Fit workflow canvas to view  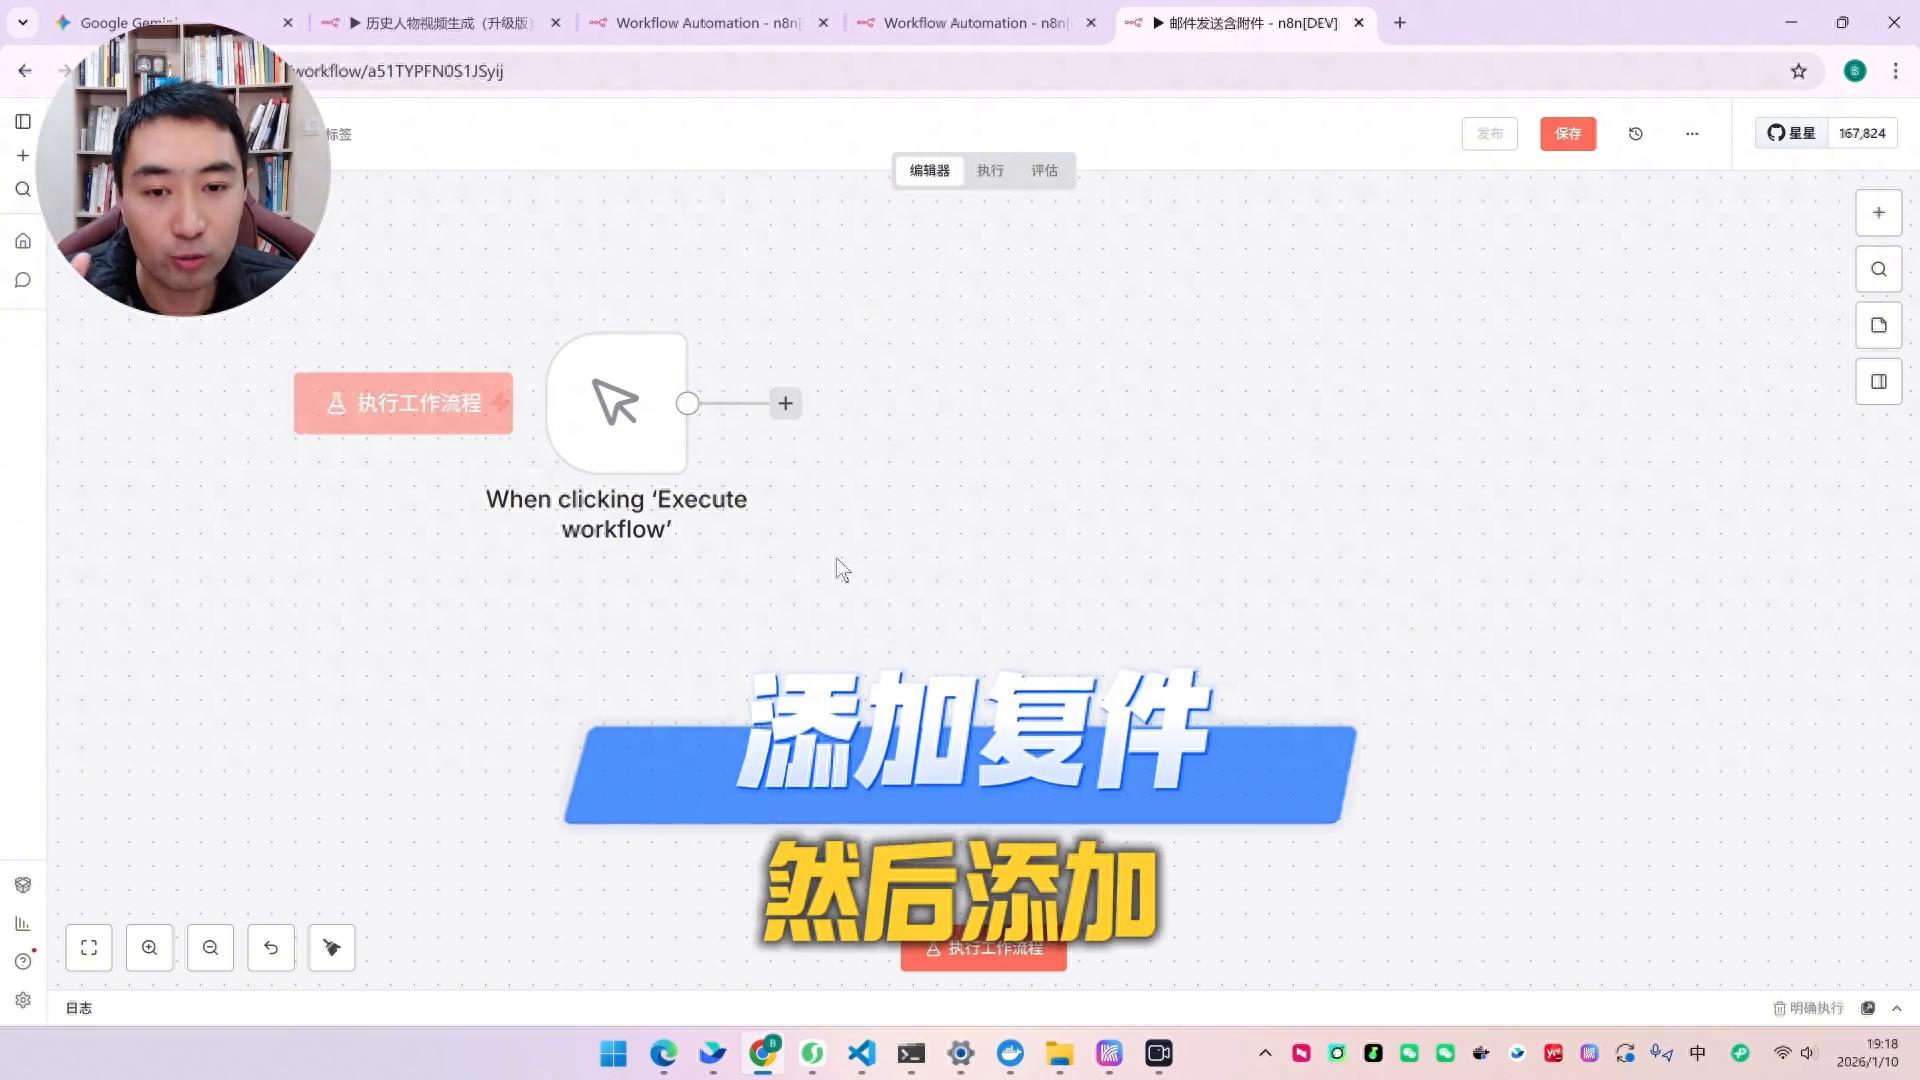tap(89, 947)
